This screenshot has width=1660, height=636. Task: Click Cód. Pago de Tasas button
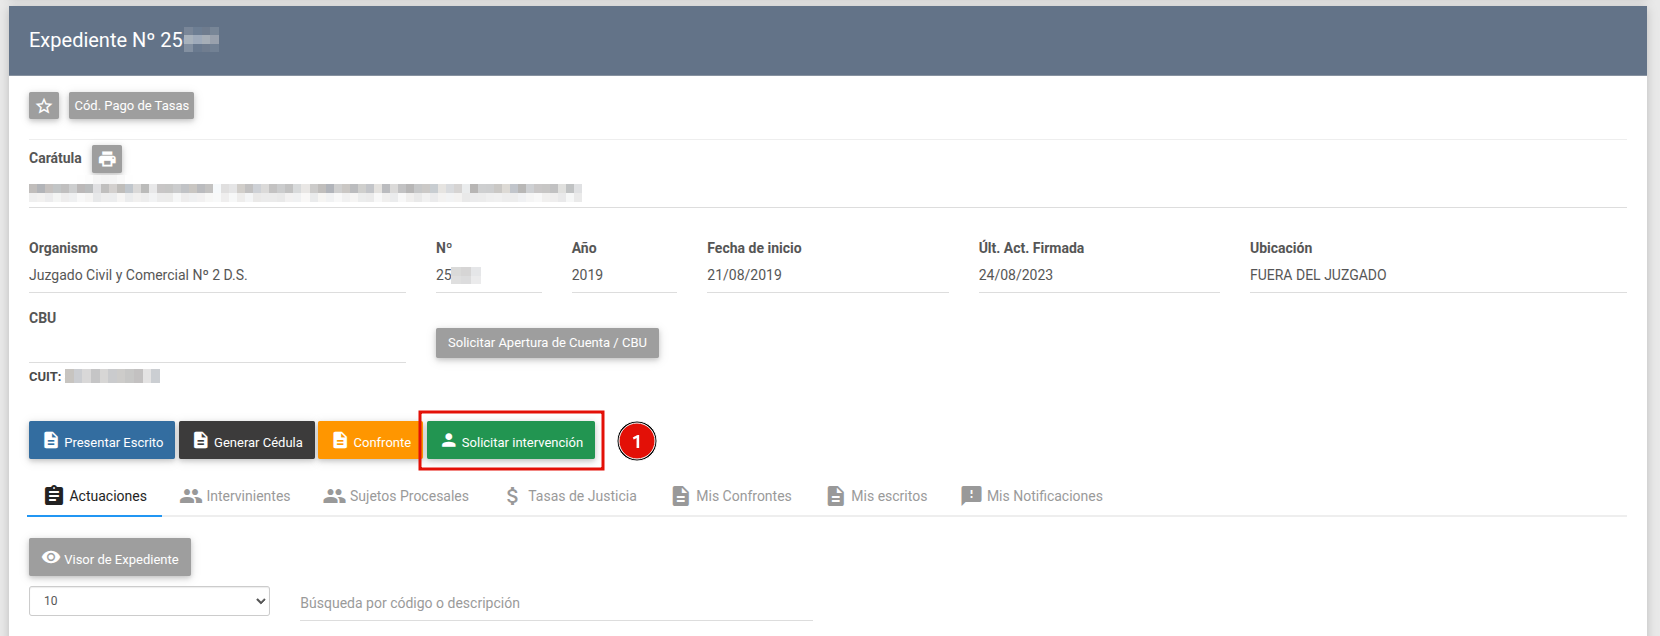point(131,106)
